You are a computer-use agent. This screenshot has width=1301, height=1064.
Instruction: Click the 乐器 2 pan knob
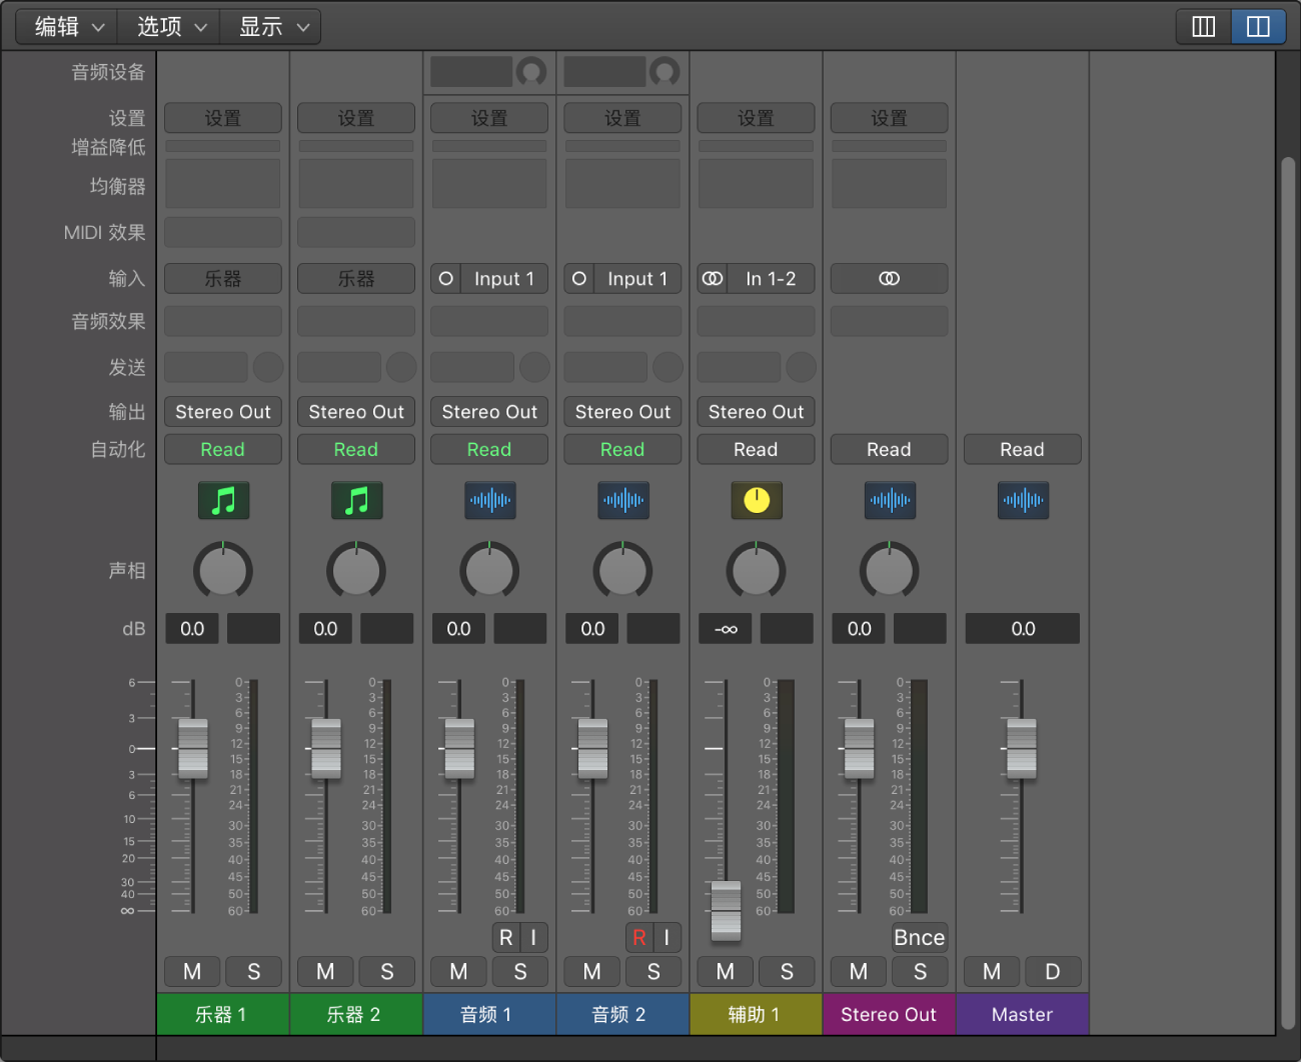[356, 571]
